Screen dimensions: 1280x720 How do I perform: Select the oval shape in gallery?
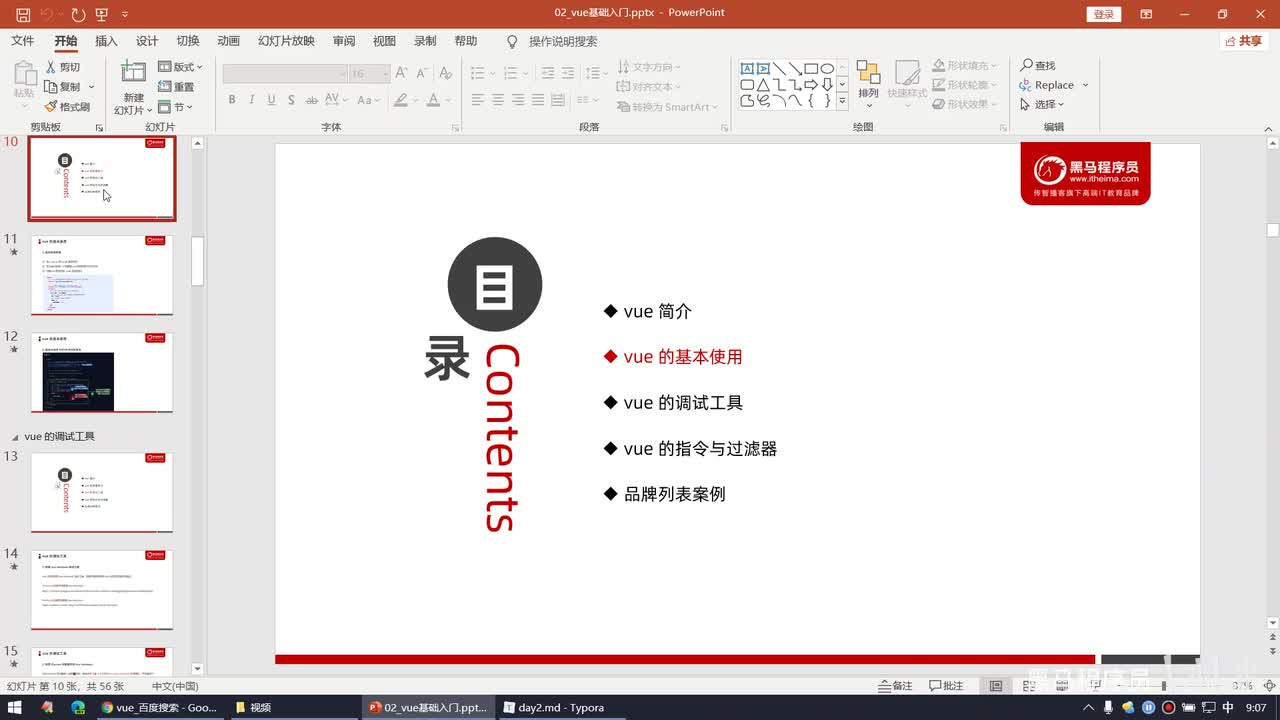(828, 68)
